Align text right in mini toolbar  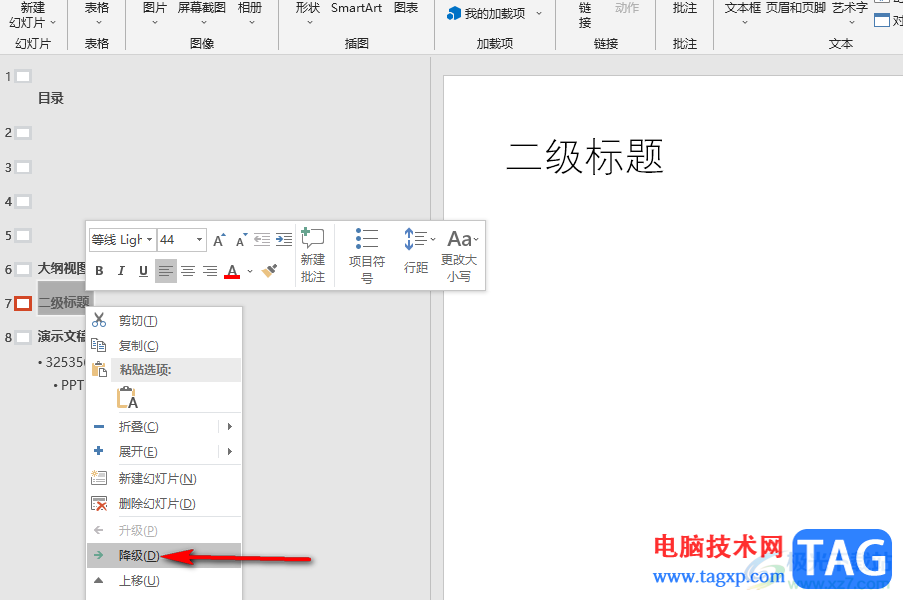210,271
